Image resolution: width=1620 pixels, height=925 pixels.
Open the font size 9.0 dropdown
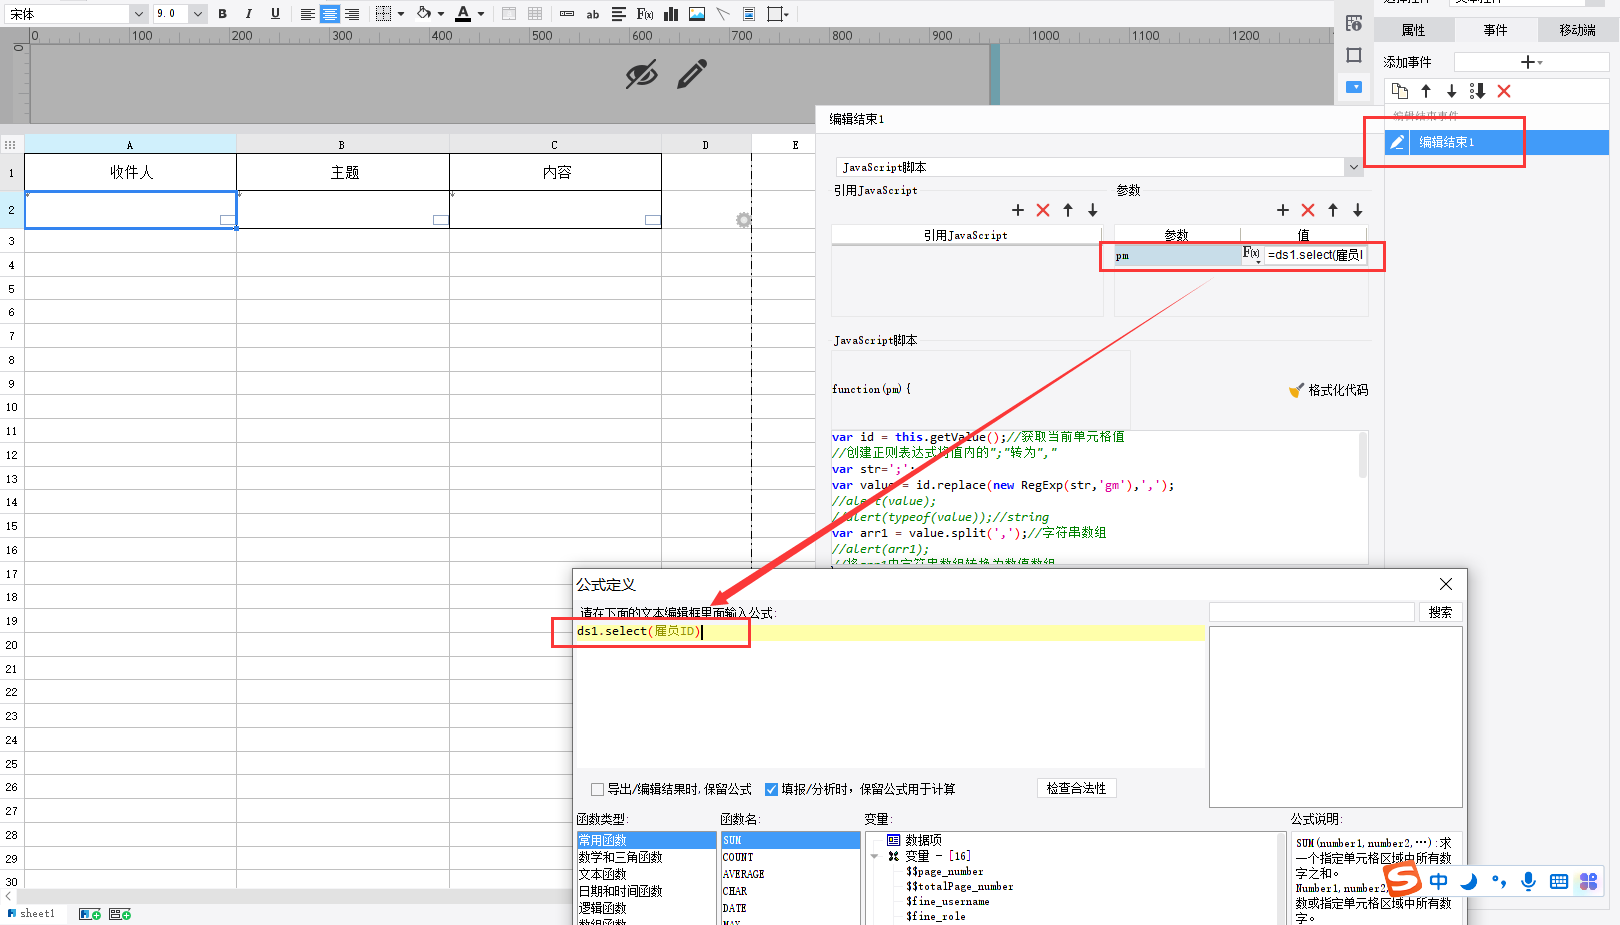click(197, 14)
